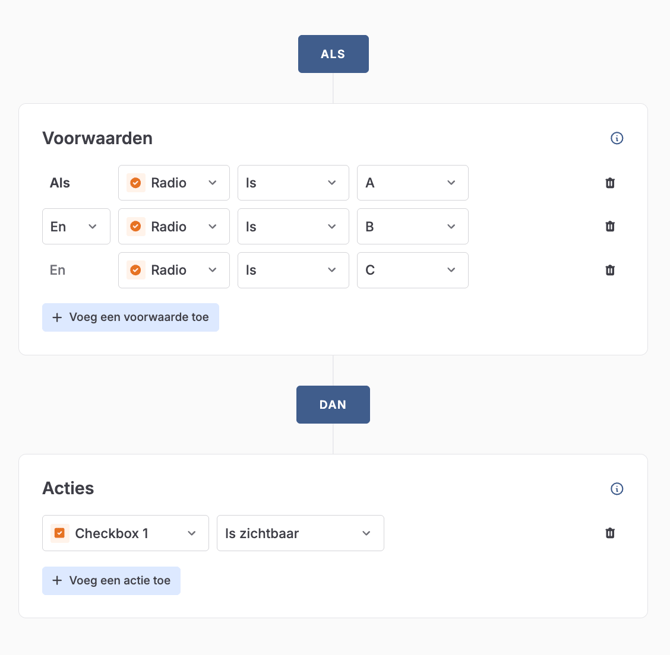Open the Is operator dropdown in second row
The width and height of the screenshot is (670, 655).
(x=293, y=227)
